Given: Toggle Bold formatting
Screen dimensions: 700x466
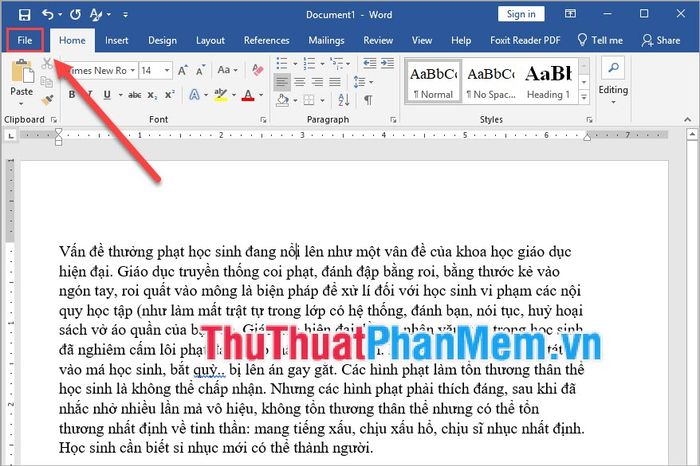Looking at the screenshot, I should click(72, 95).
